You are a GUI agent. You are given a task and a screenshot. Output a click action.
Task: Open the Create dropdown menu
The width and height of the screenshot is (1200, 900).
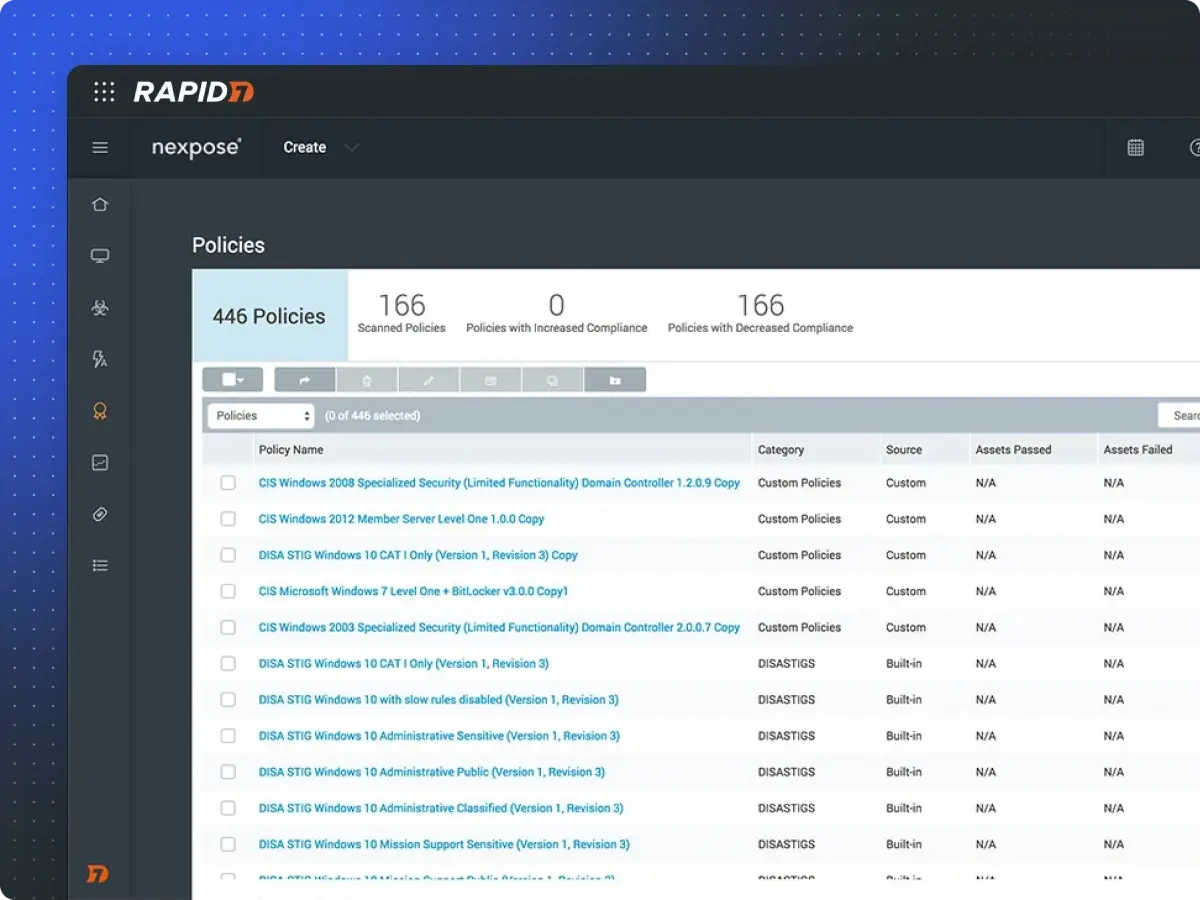coord(320,147)
